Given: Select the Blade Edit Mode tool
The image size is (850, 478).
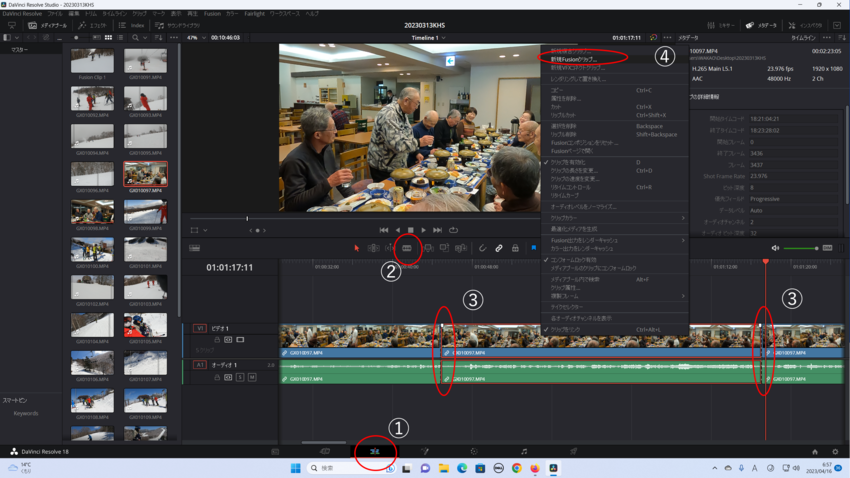Looking at the screenshot, I should click(407, 248).
